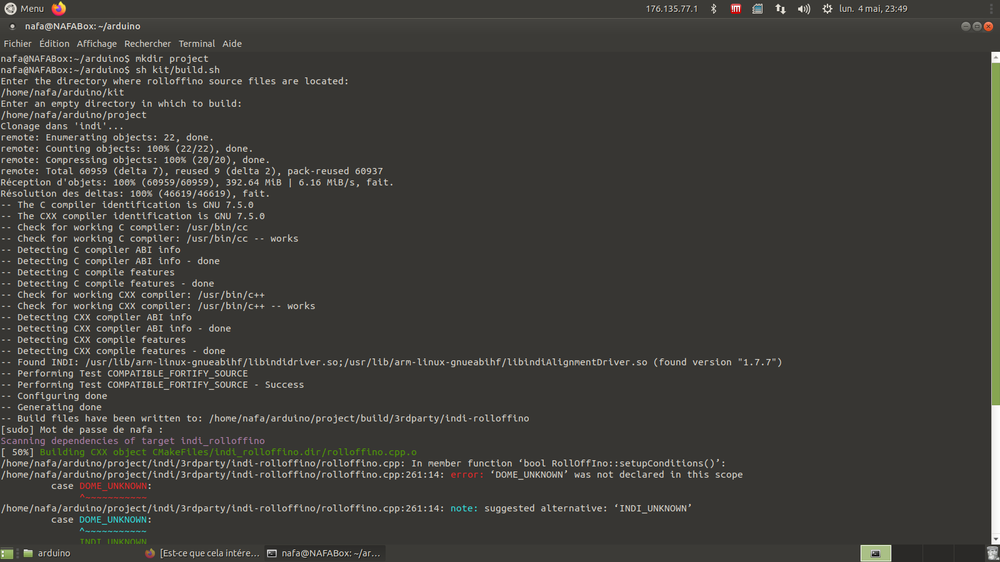Click '[sudo] Mot de passe de nafa' line
This screenshot has width=1000, height=562.
click(82, 429)
